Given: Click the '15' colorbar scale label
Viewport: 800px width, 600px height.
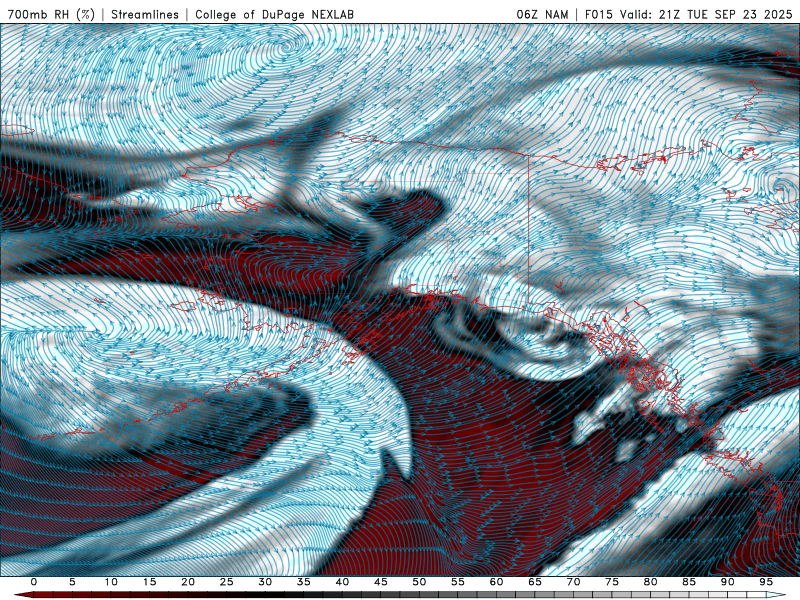Looking at the screenshot, I should [149, 582].
